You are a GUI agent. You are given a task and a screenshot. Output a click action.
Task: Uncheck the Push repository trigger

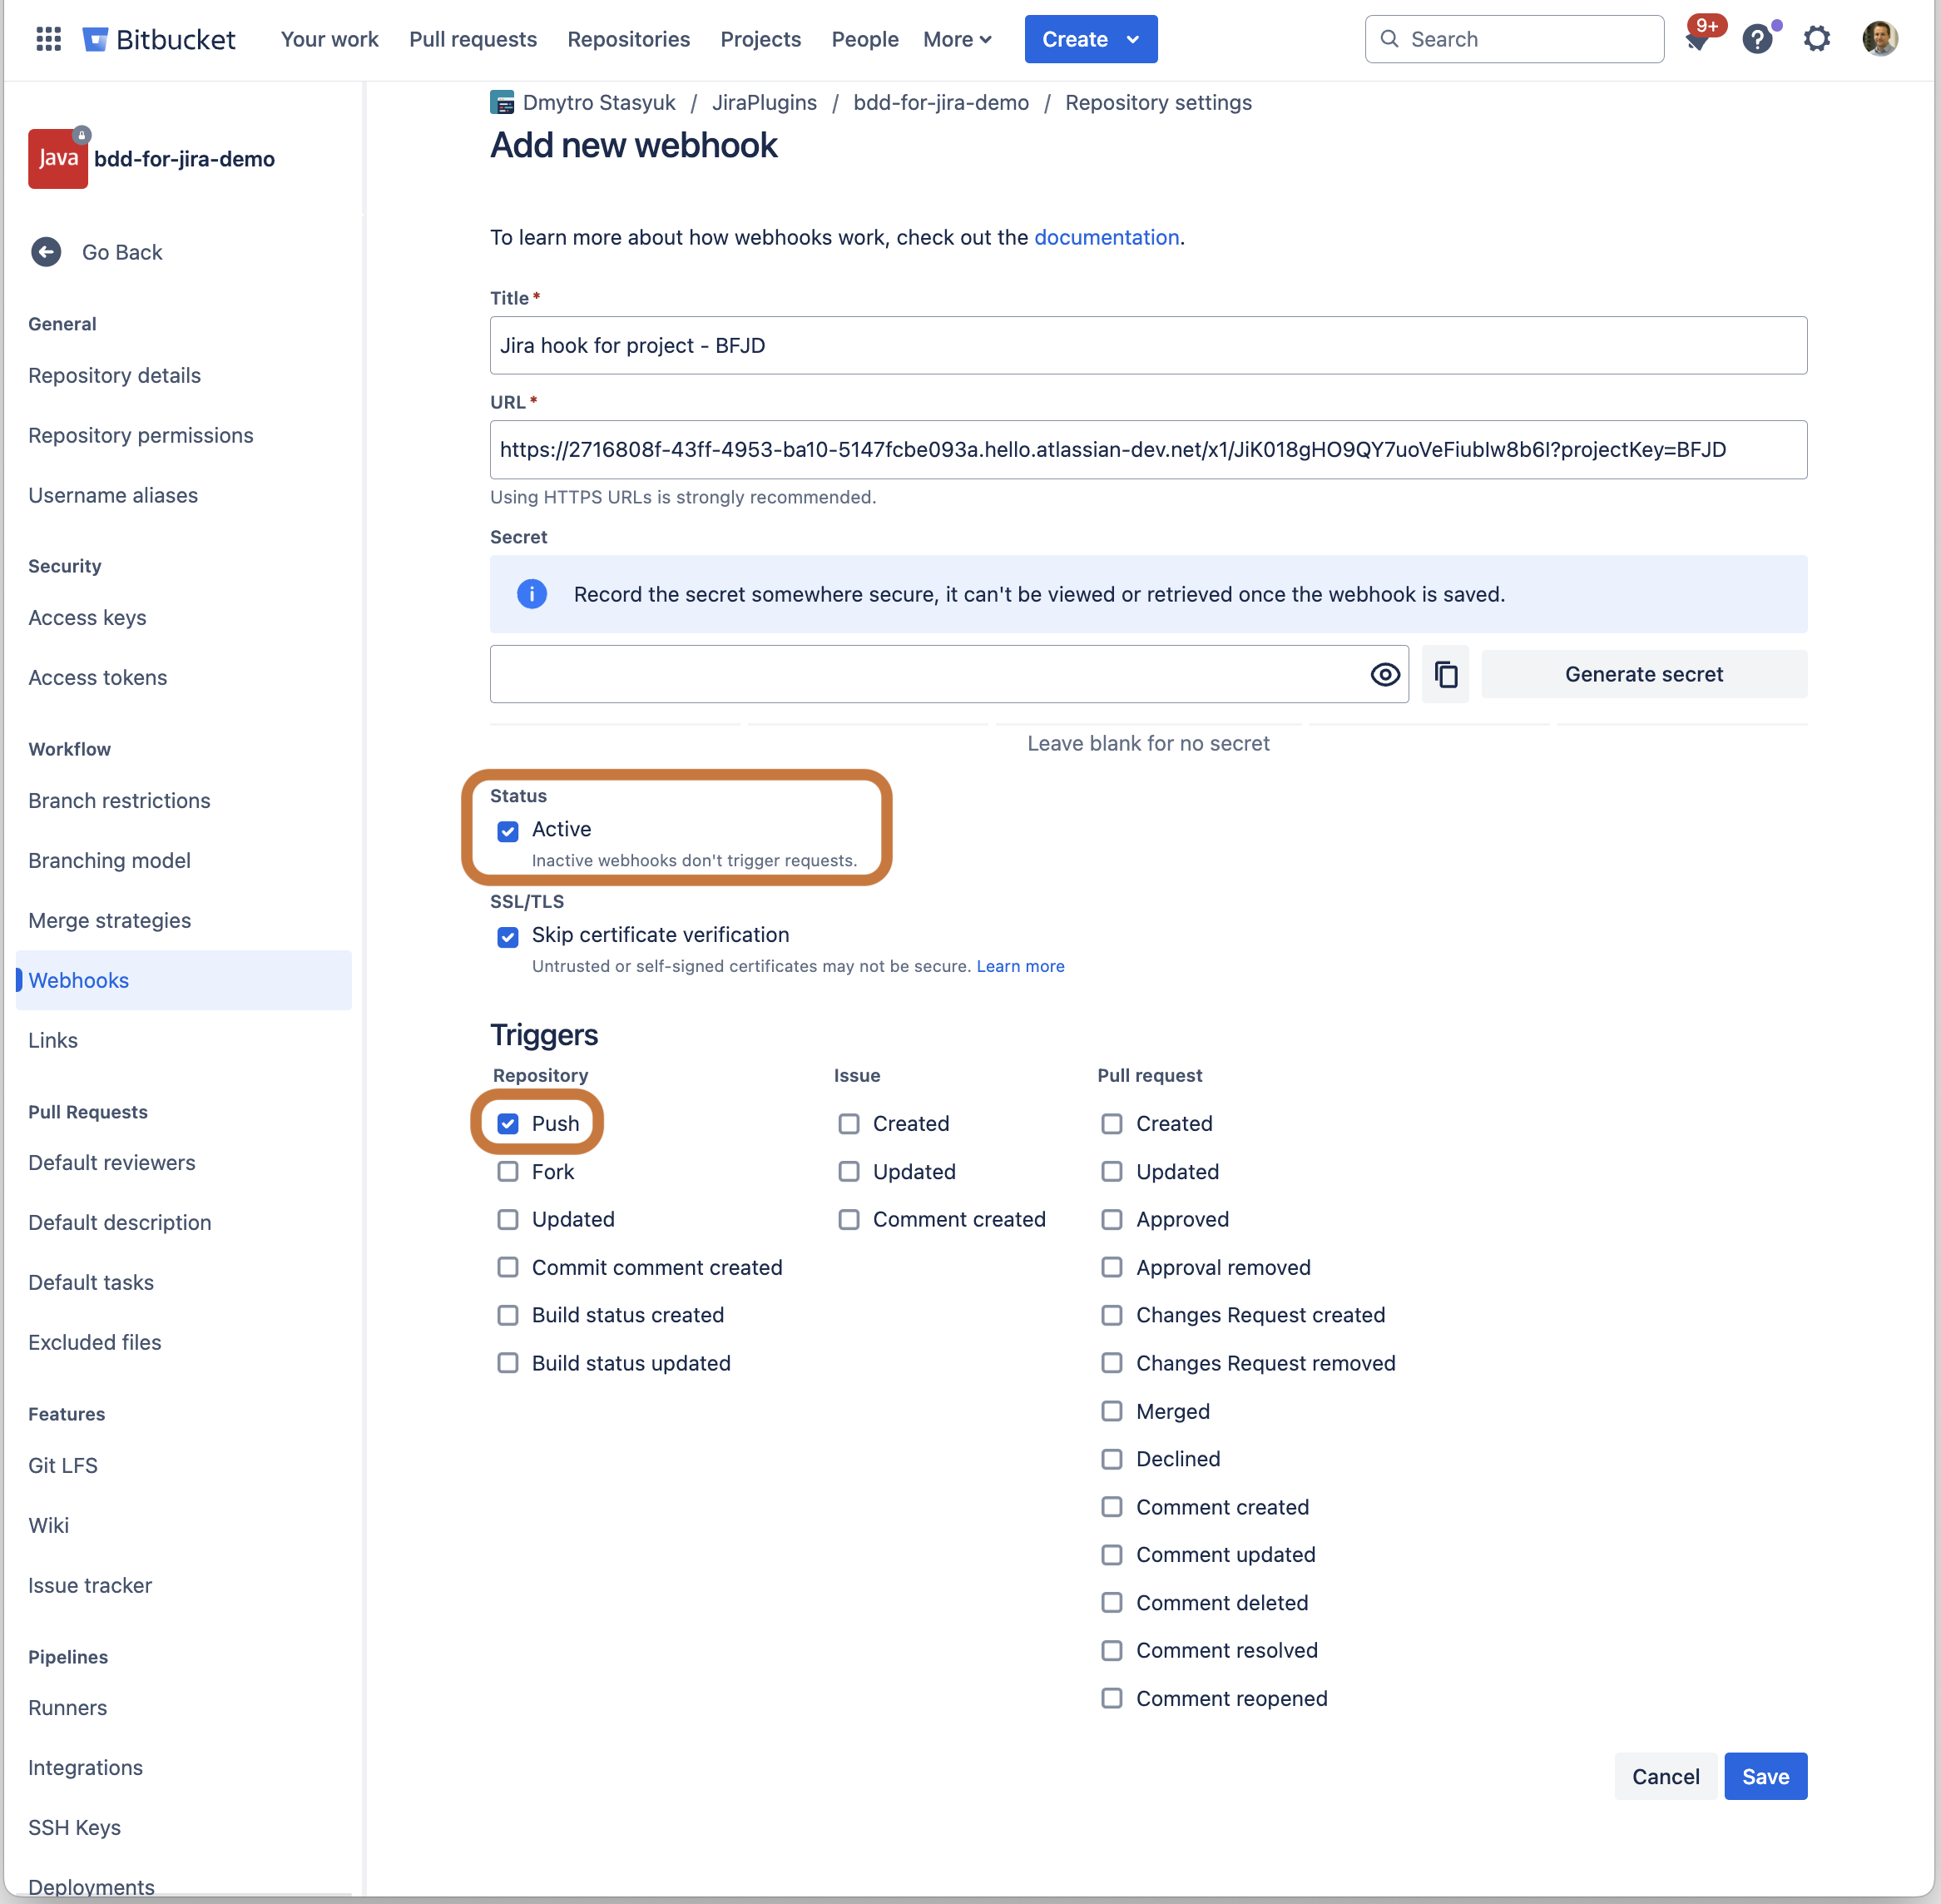pyautogui.click(x=508, y=1124)
